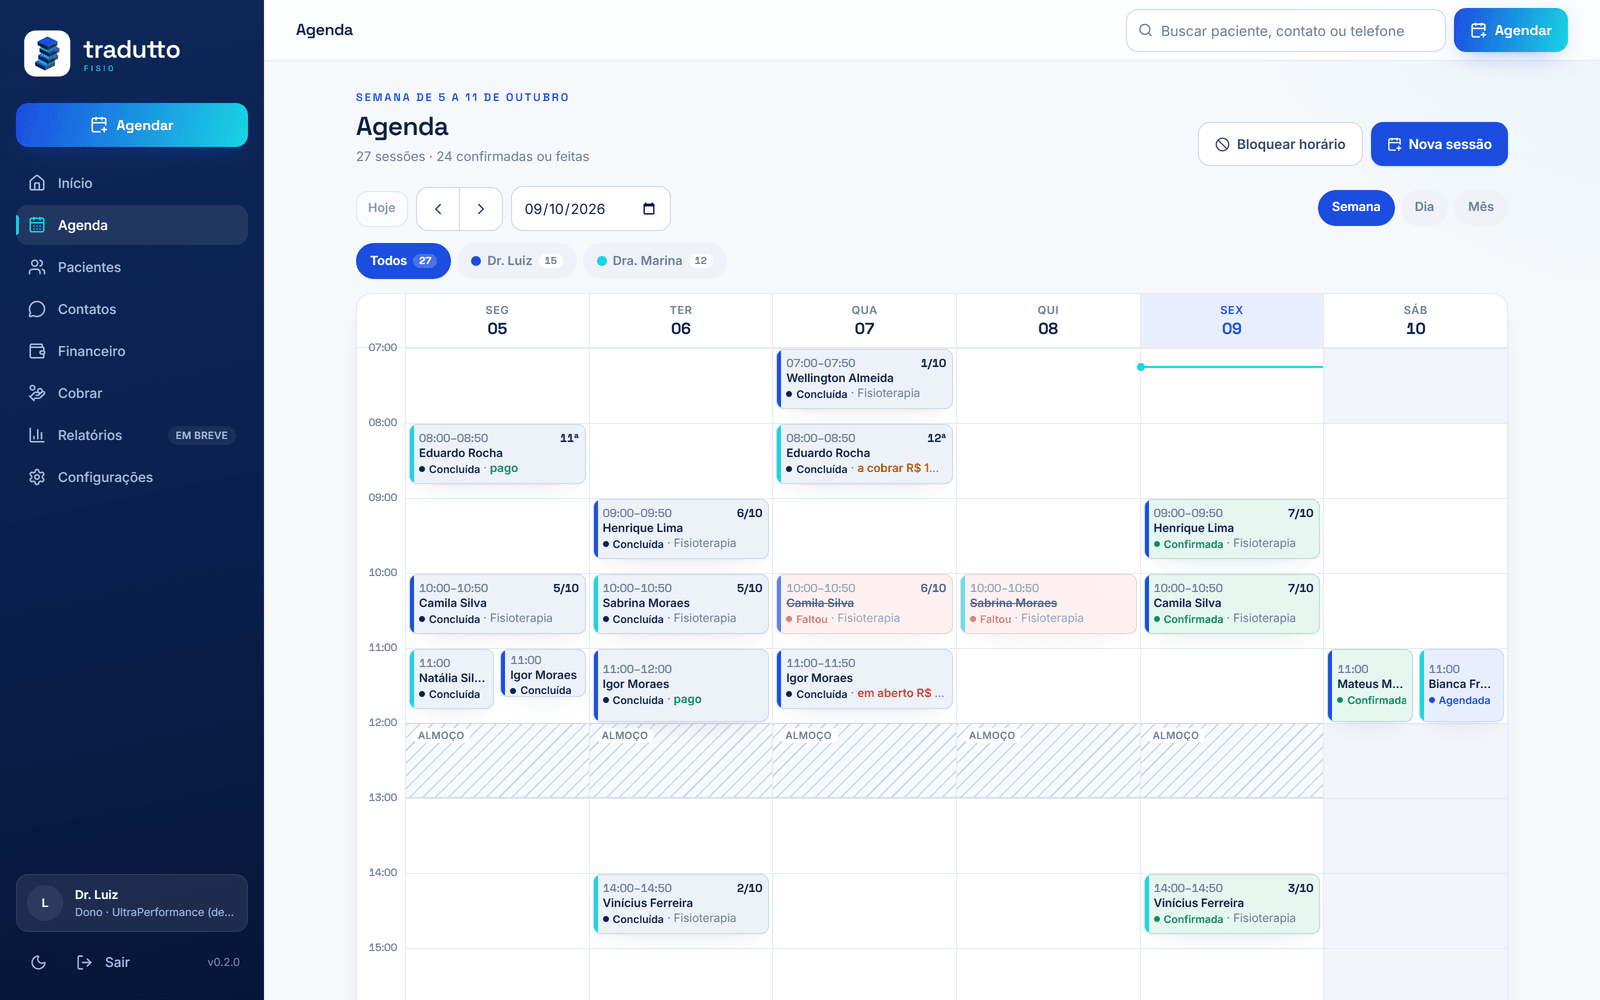This screenshot has width=1600, height=1000.
Task: Open Bianca 11:00 Agendada session
Action: [x=1461, y=685]
